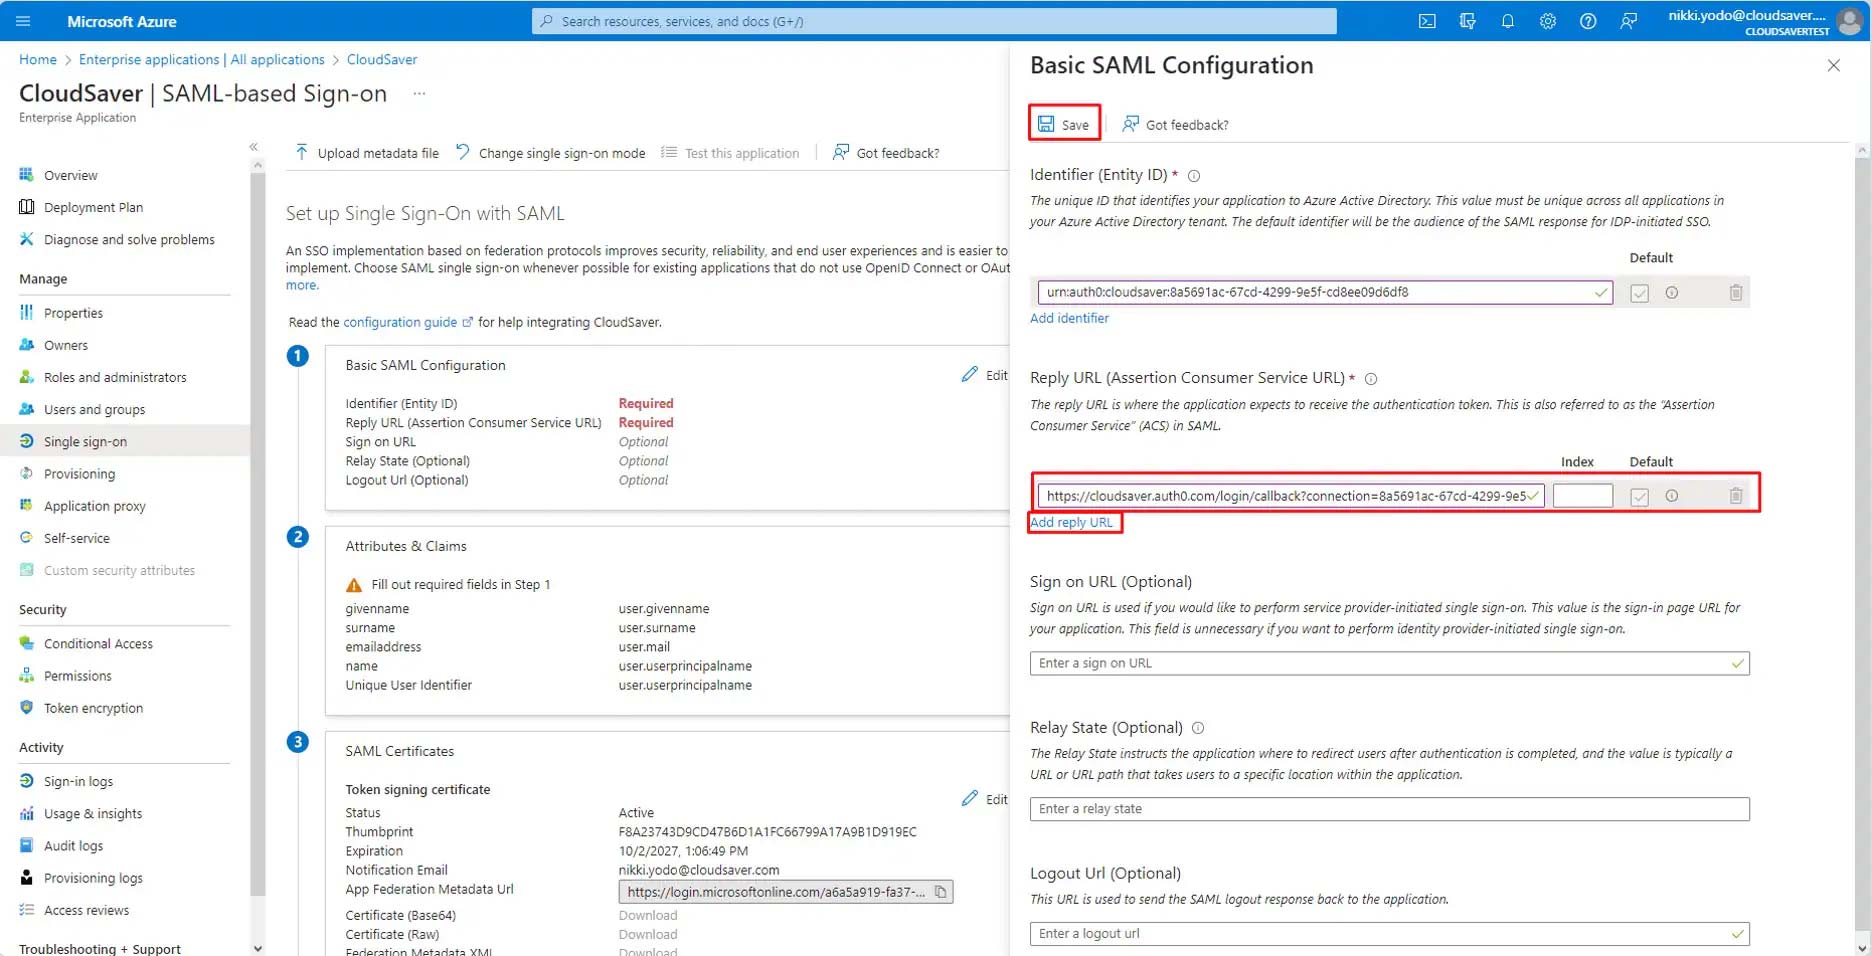Click the help question mark icon
Viewport: 1872px width, 956px height.
click(1587, 21)
